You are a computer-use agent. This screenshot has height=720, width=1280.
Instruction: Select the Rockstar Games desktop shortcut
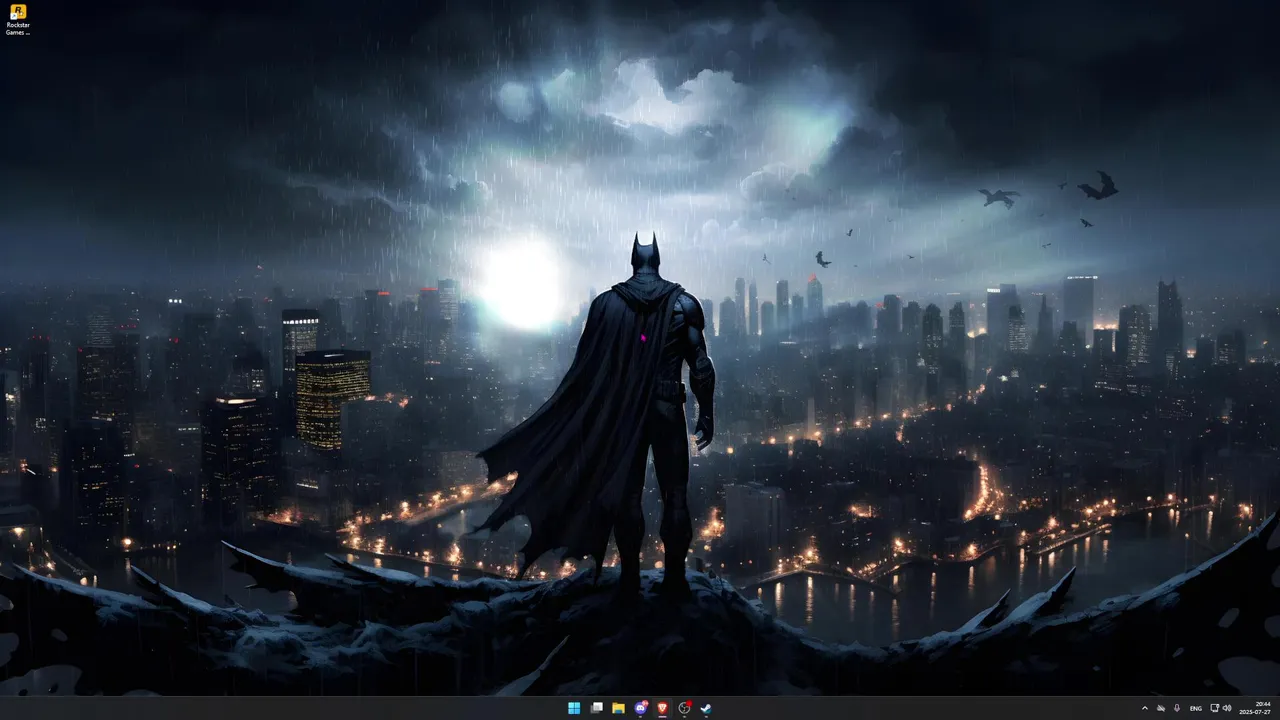(18, 20)
